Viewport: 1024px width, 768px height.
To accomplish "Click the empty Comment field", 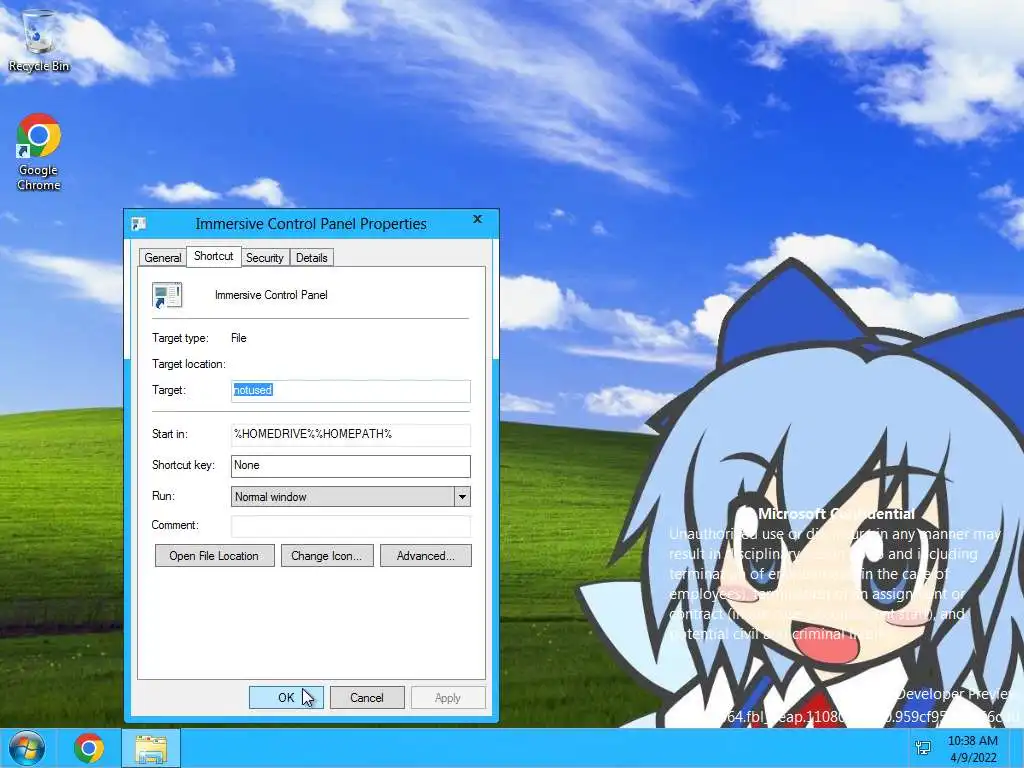I will [351, 526].
